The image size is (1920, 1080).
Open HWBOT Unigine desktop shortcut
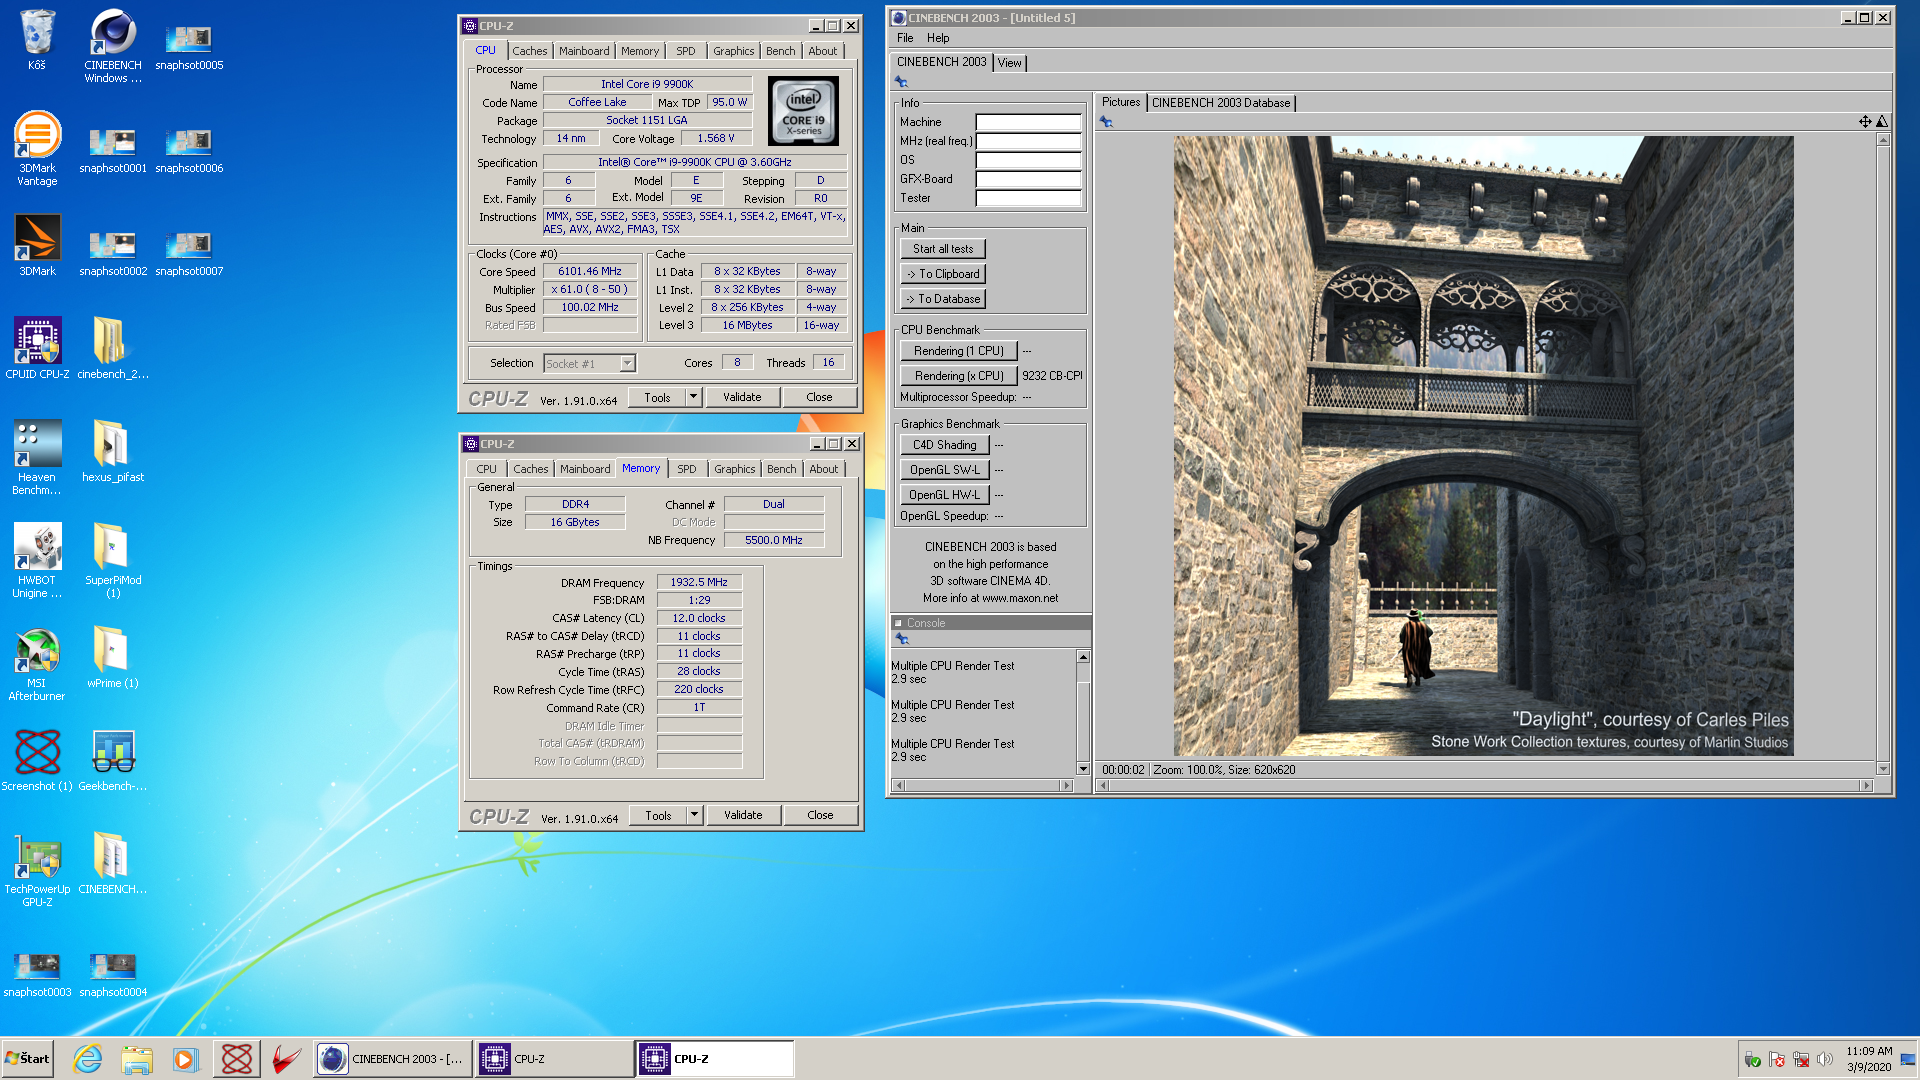[37, 560]
